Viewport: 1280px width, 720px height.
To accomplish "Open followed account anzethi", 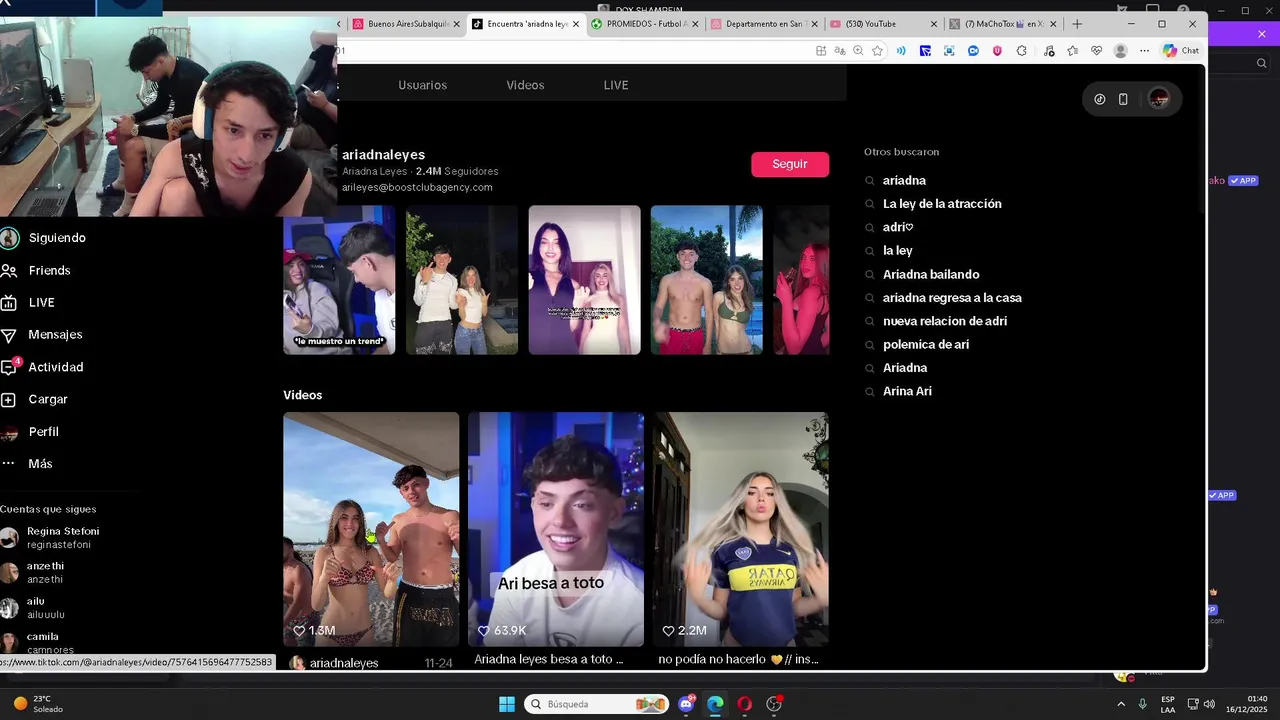I will pos(33,572).
